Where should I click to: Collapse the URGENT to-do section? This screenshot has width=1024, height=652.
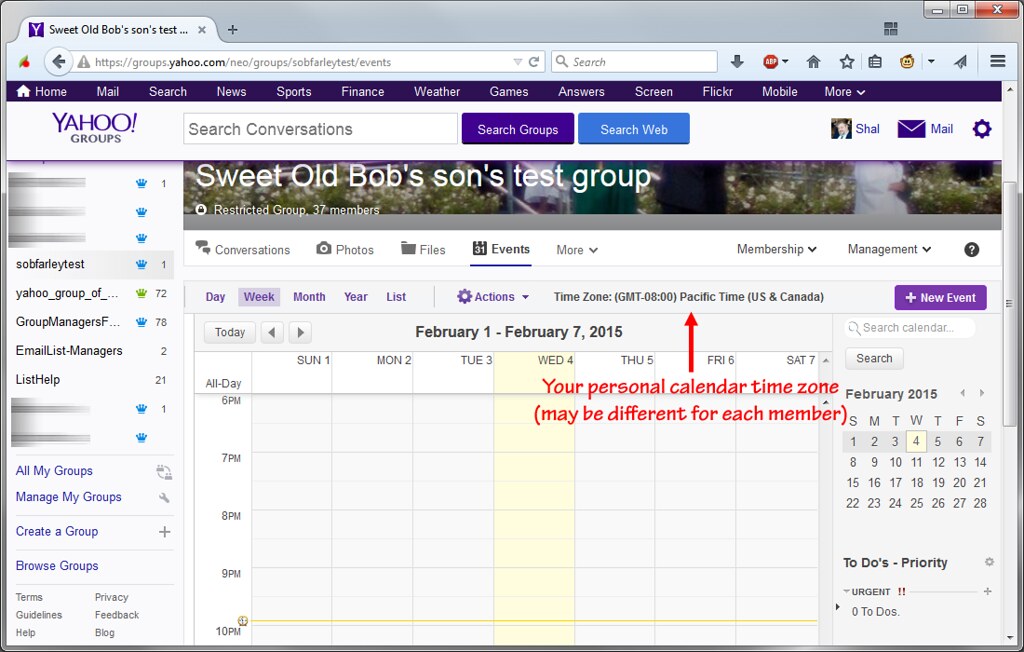[x=846, y=591]
